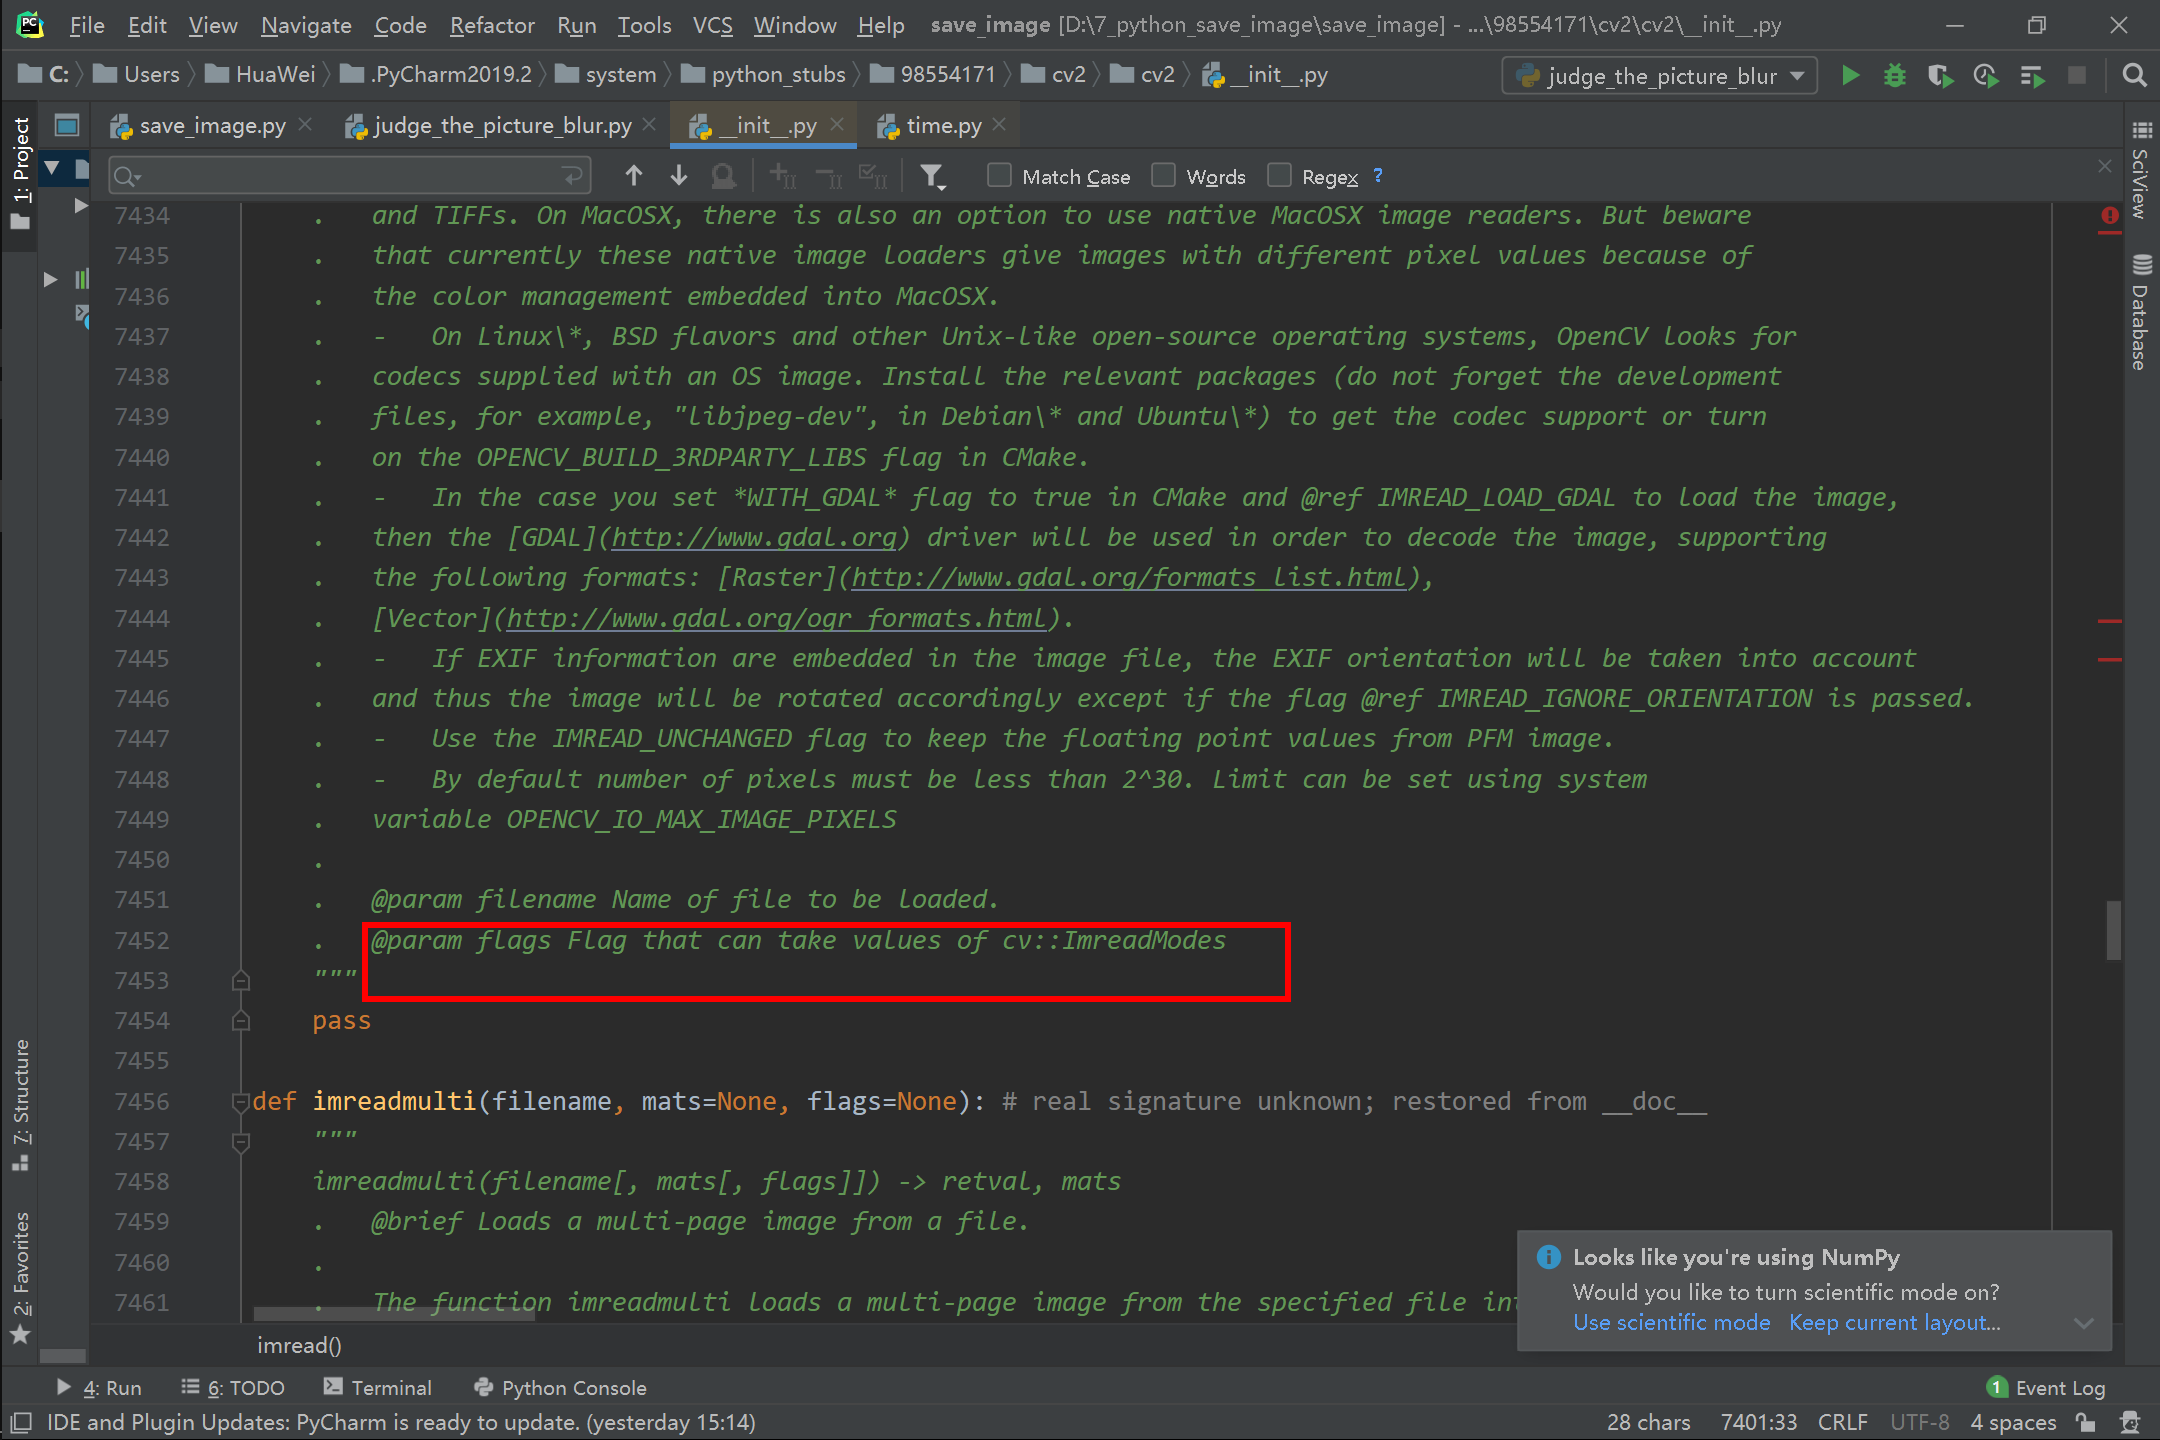Viewport: 2160px width, 1440px height.
Task: Open the http://www.gdal.org link
Action: tap(754, 538)
